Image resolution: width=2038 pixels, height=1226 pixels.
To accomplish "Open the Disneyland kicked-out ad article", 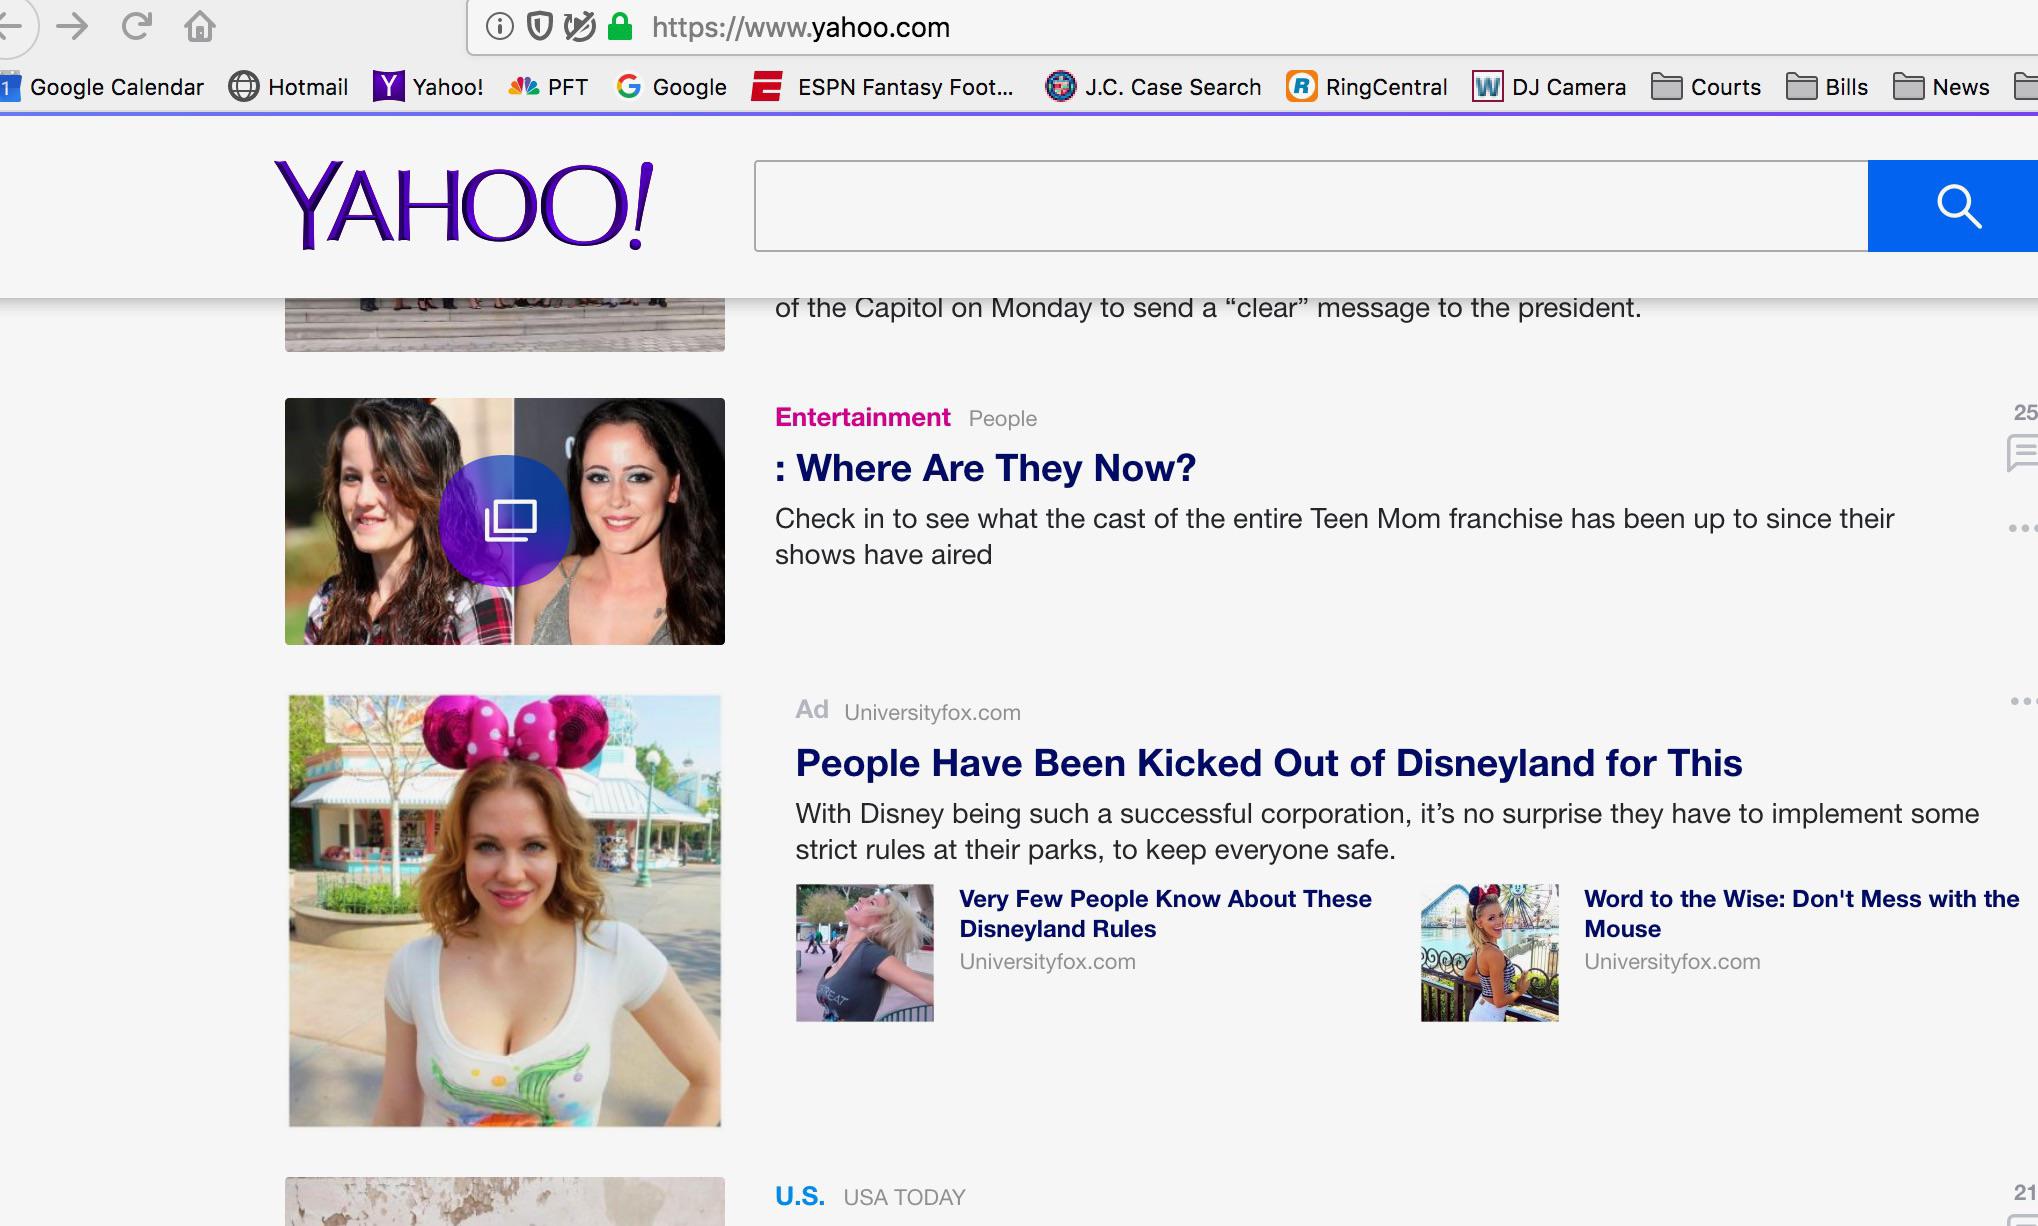I will click(1268, 763).
